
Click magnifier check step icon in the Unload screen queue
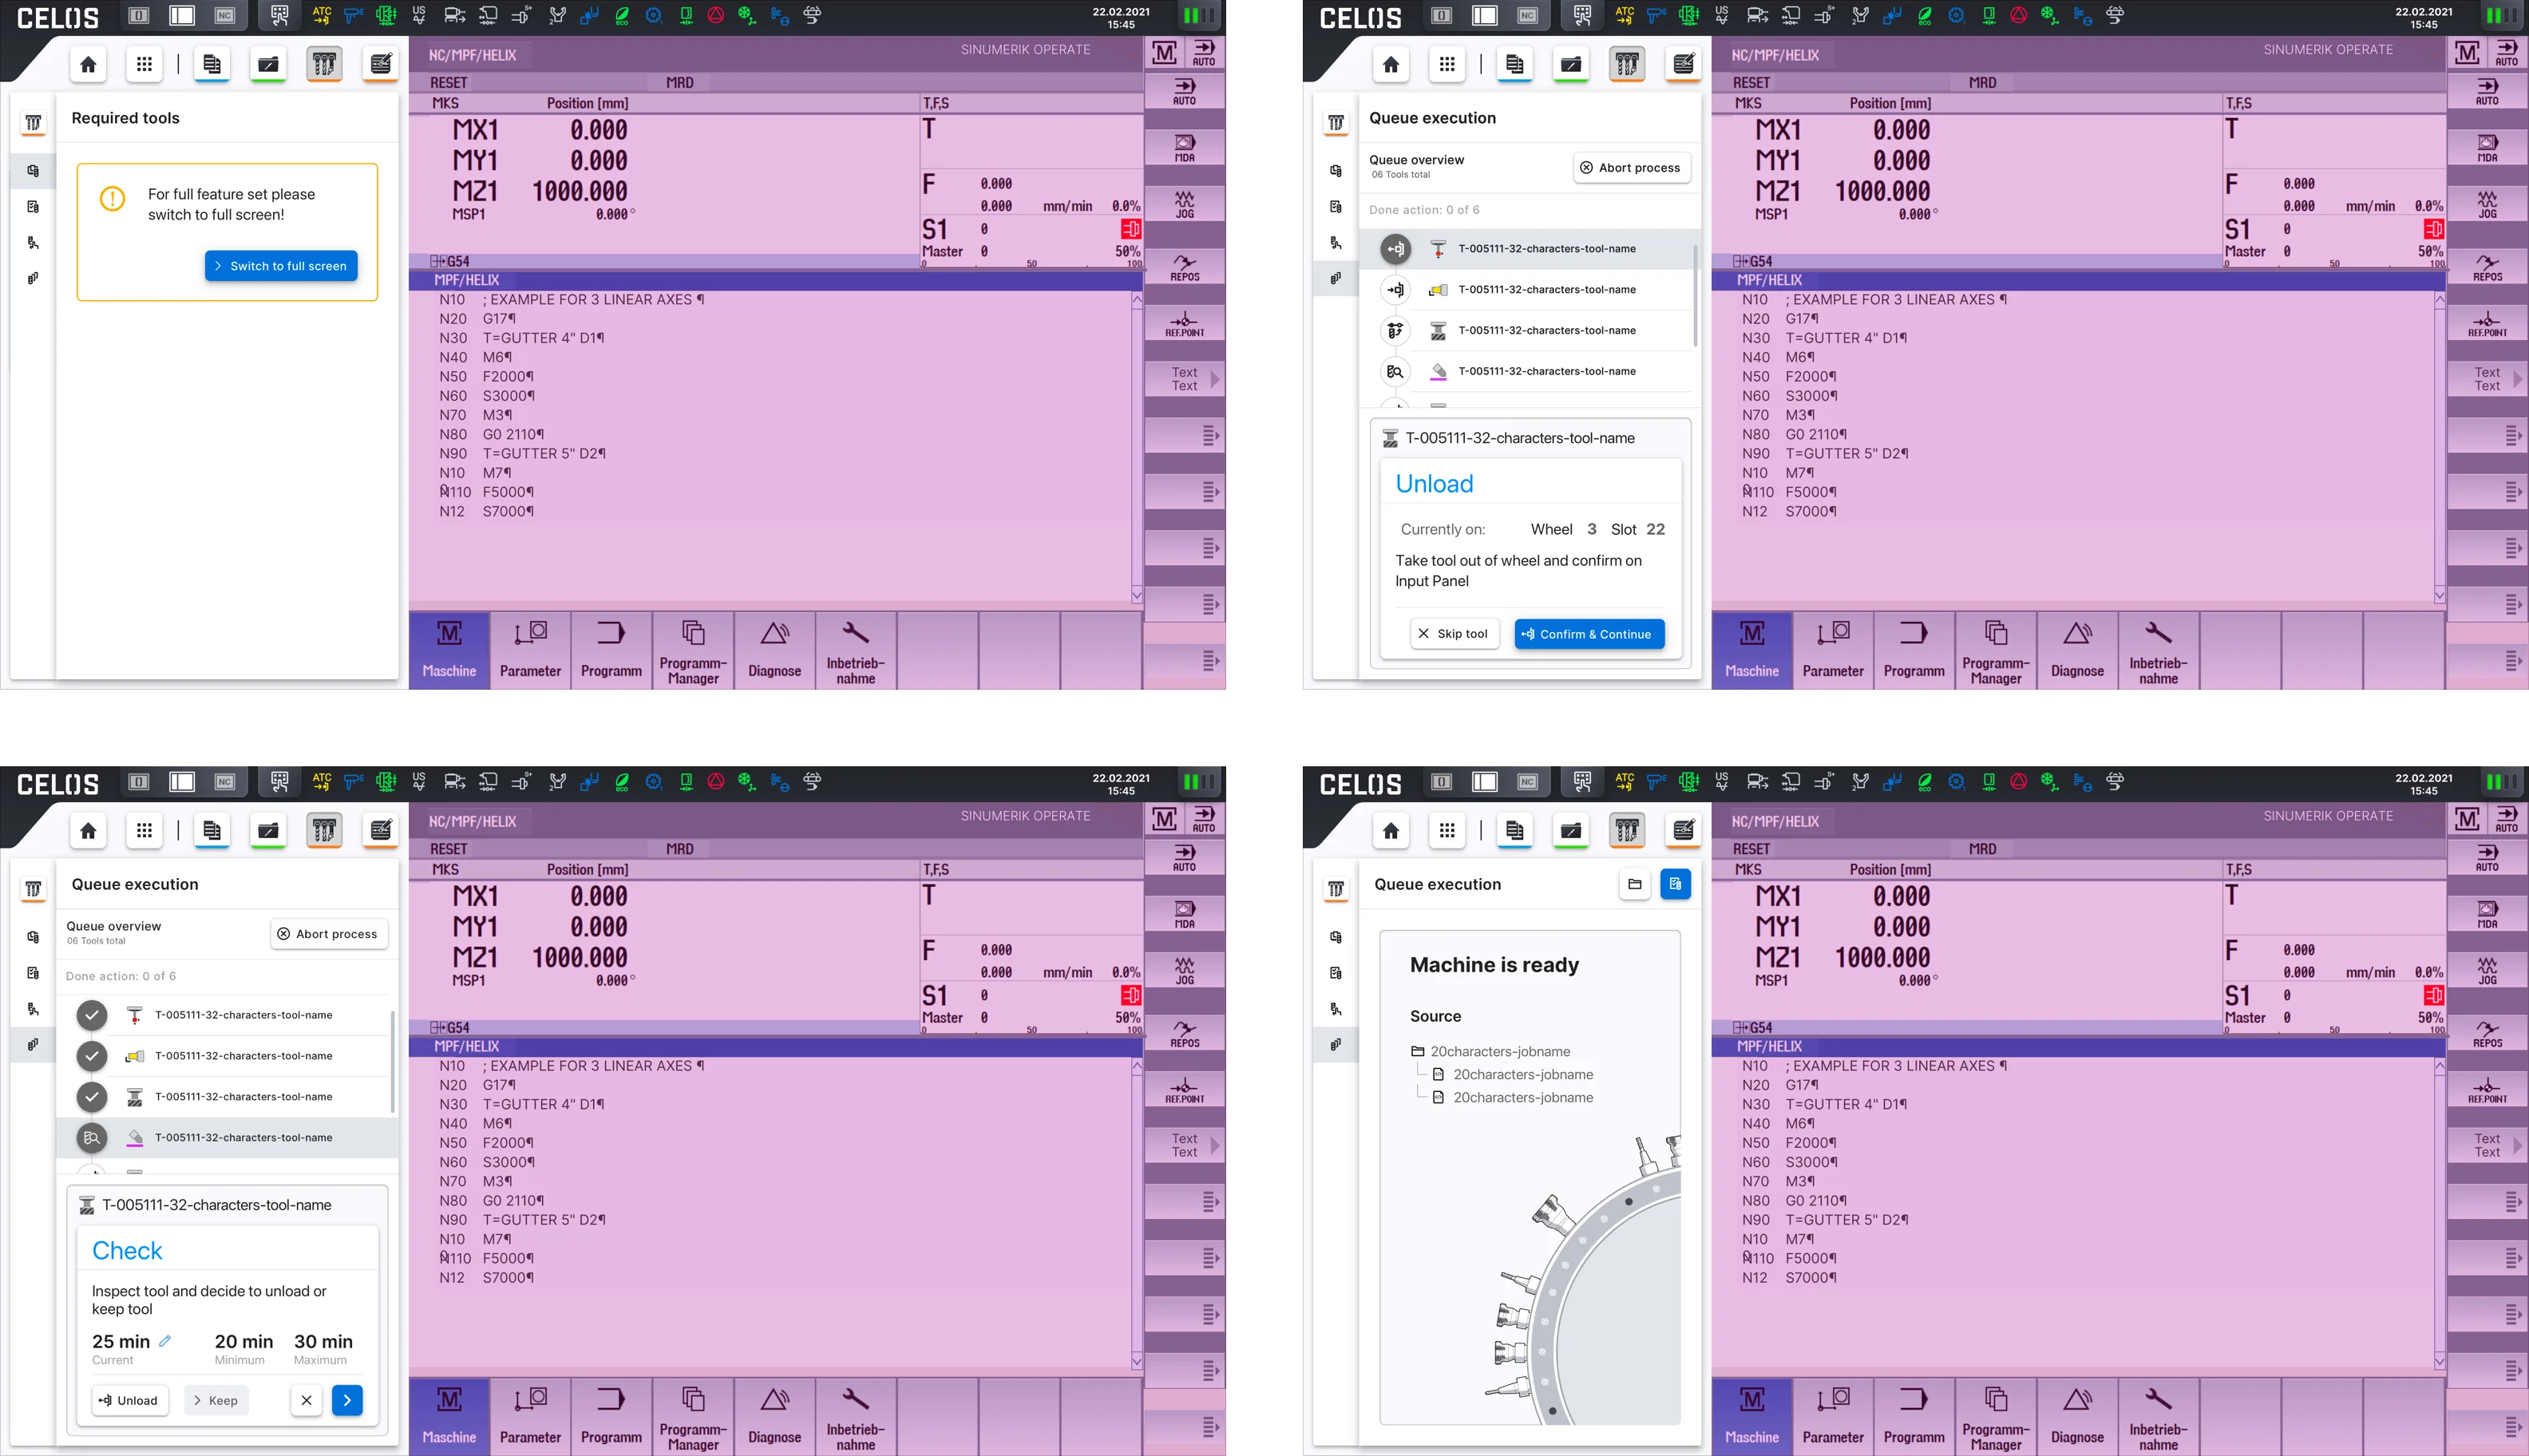tap(1395, 372)
